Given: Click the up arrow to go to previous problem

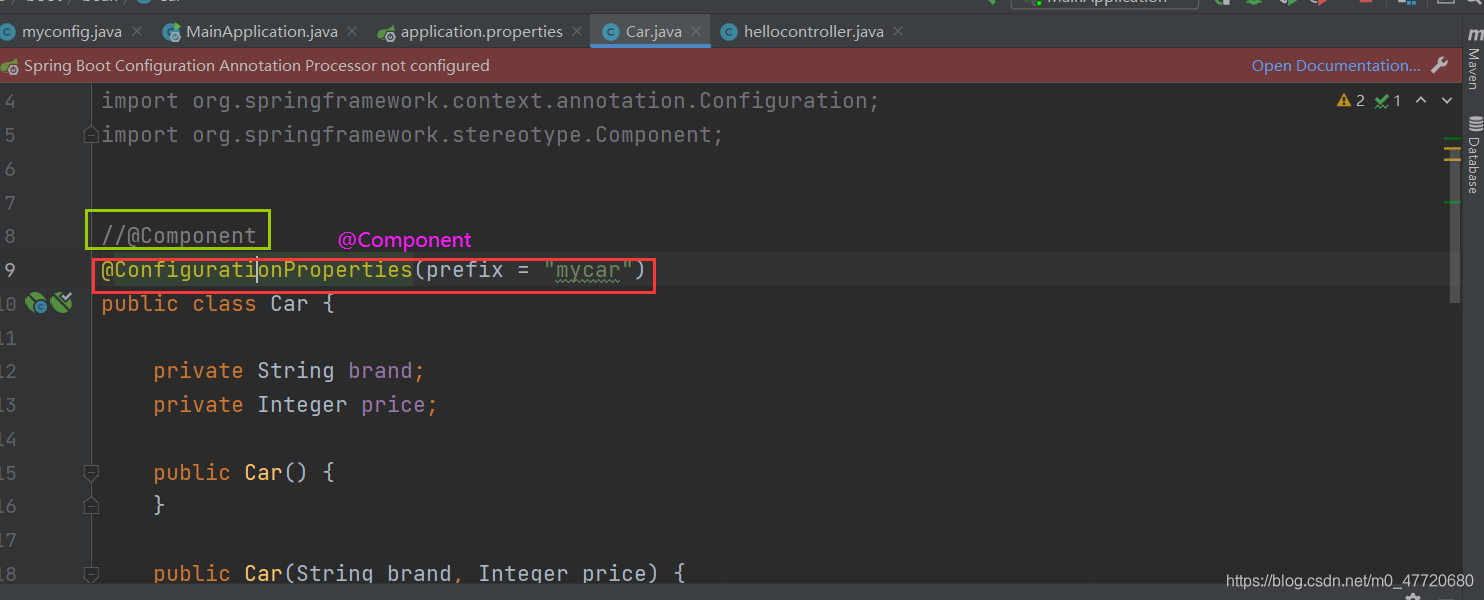Looking at the screenshot, I should pos(1420,100).
